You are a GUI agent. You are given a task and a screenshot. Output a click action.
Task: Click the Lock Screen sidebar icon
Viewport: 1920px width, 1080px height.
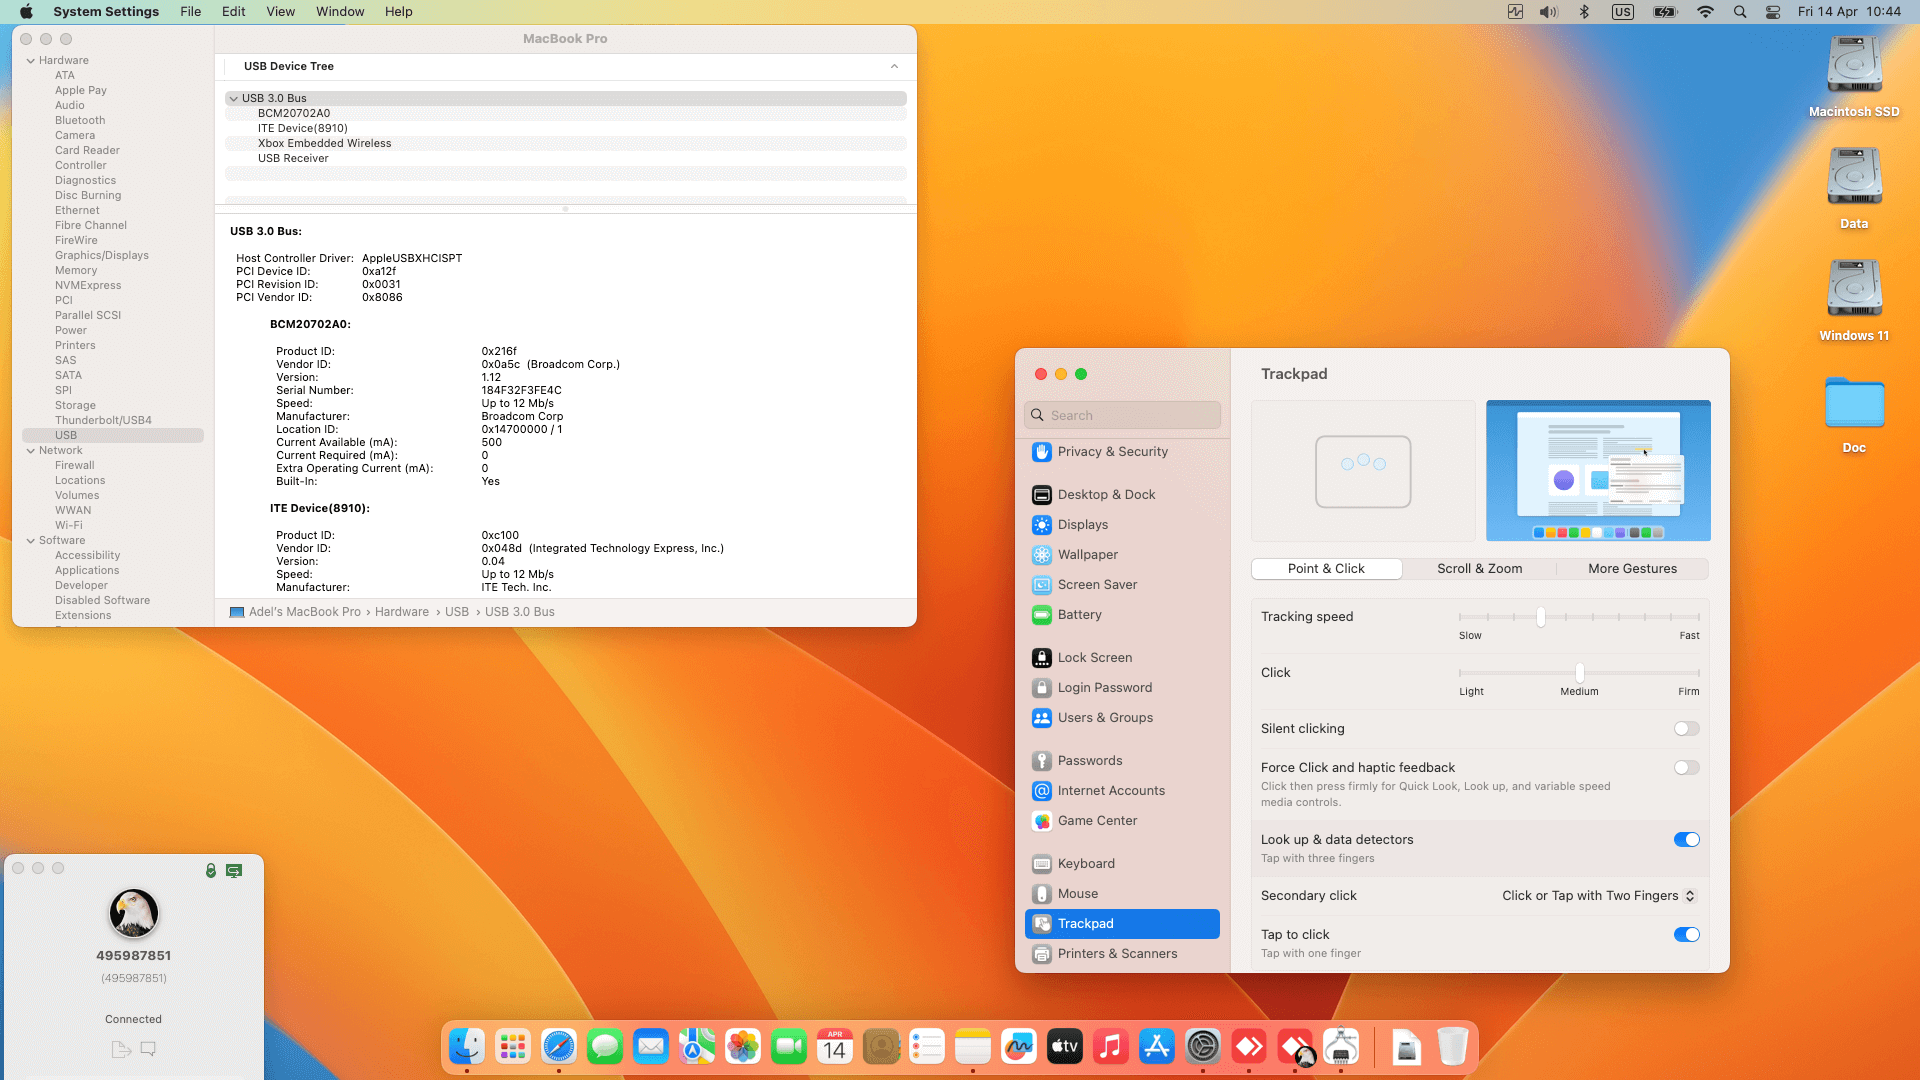click(x=1041, y=658)
